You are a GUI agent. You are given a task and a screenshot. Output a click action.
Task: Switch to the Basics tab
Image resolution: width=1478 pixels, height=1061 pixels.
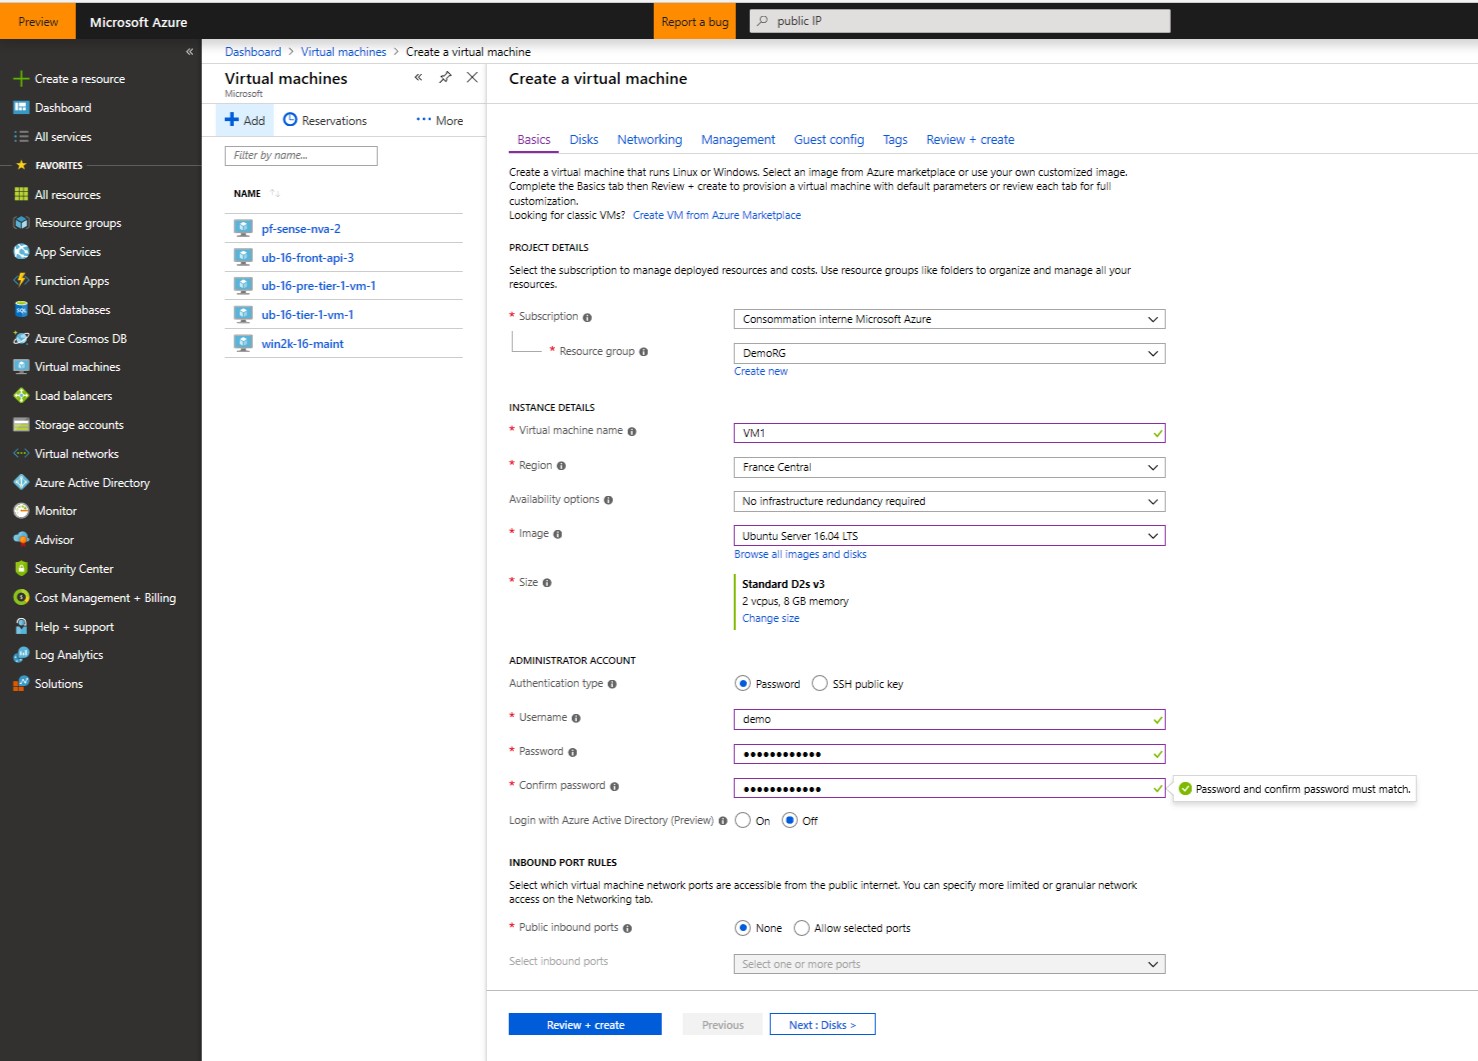pos(533,140)
